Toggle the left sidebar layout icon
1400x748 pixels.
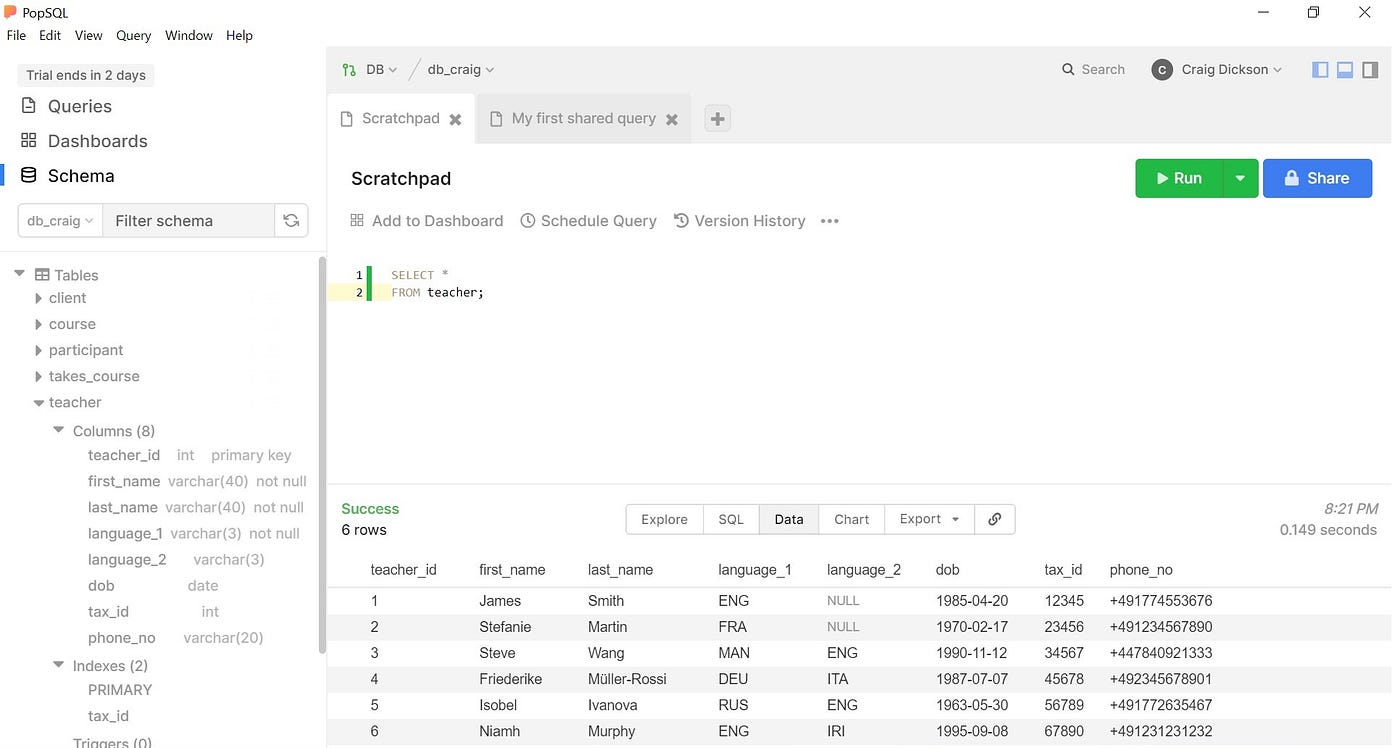click(1320, 70)
